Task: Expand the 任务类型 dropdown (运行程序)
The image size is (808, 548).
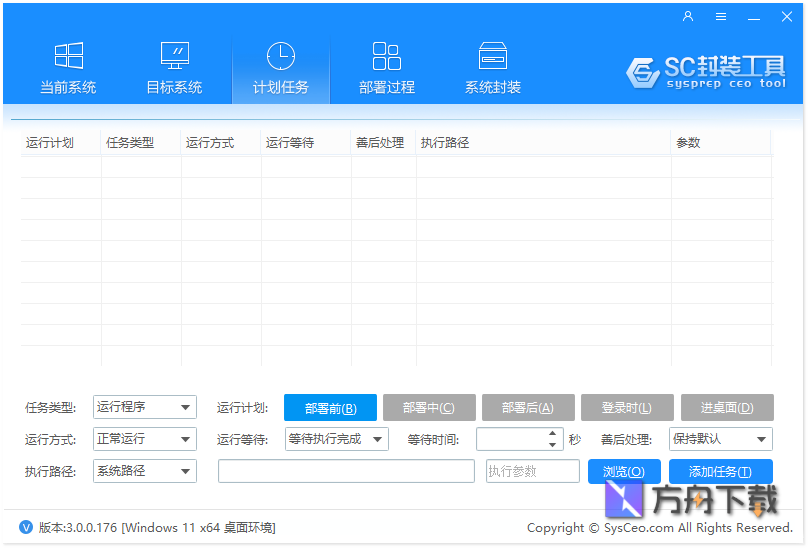Action: pos(145,407)
